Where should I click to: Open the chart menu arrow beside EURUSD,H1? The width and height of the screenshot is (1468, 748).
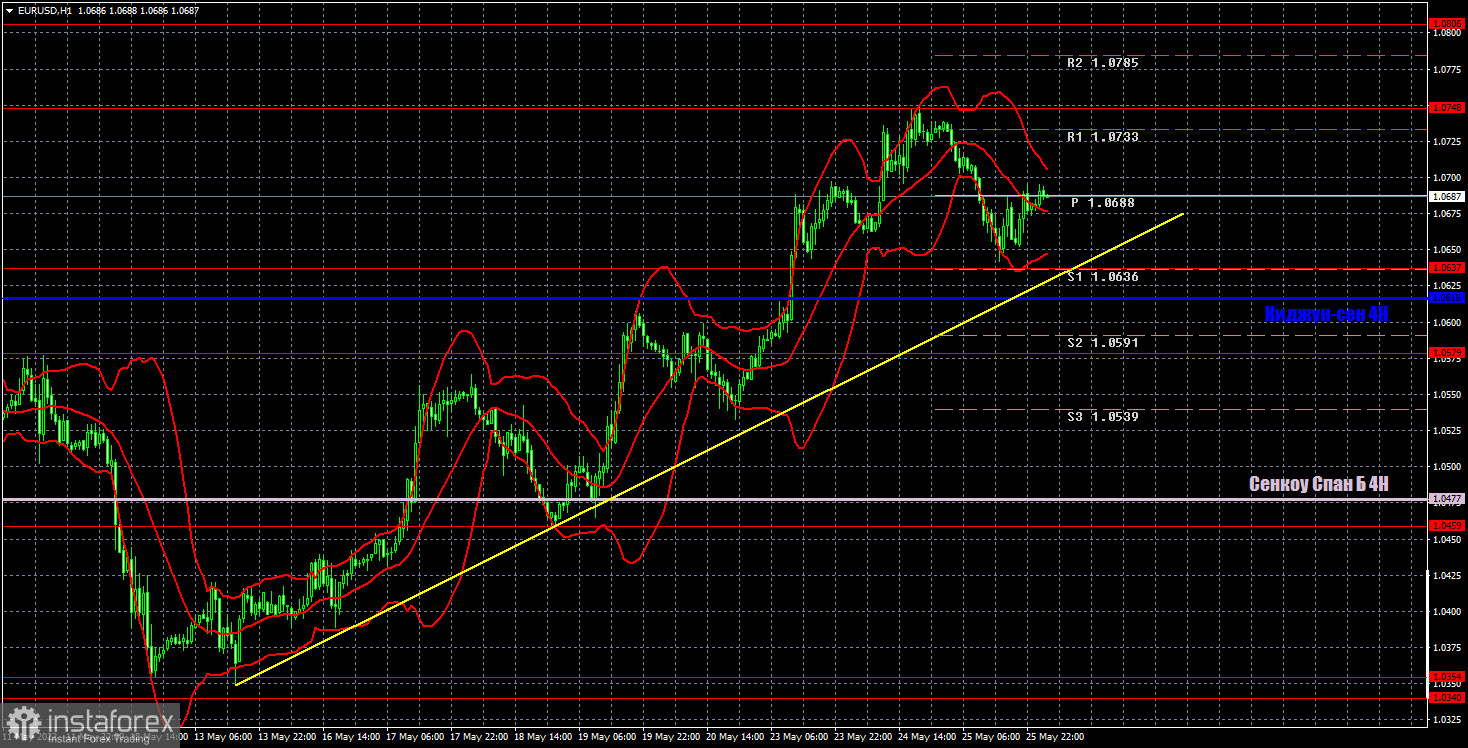point(9,10)
